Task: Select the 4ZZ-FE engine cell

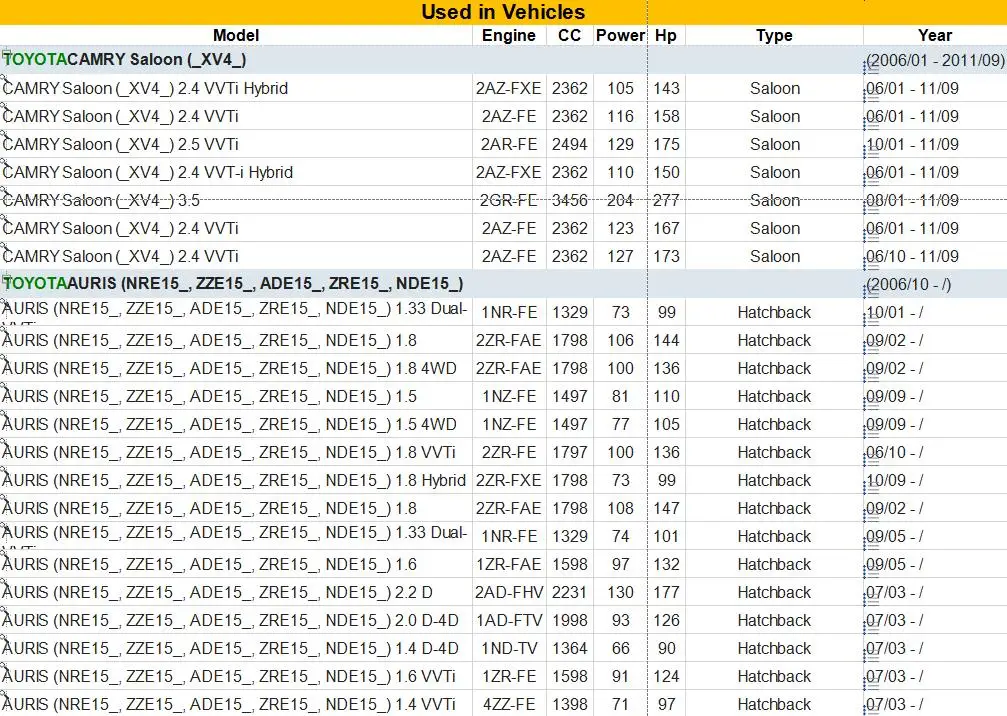Action: pos(509,704)
